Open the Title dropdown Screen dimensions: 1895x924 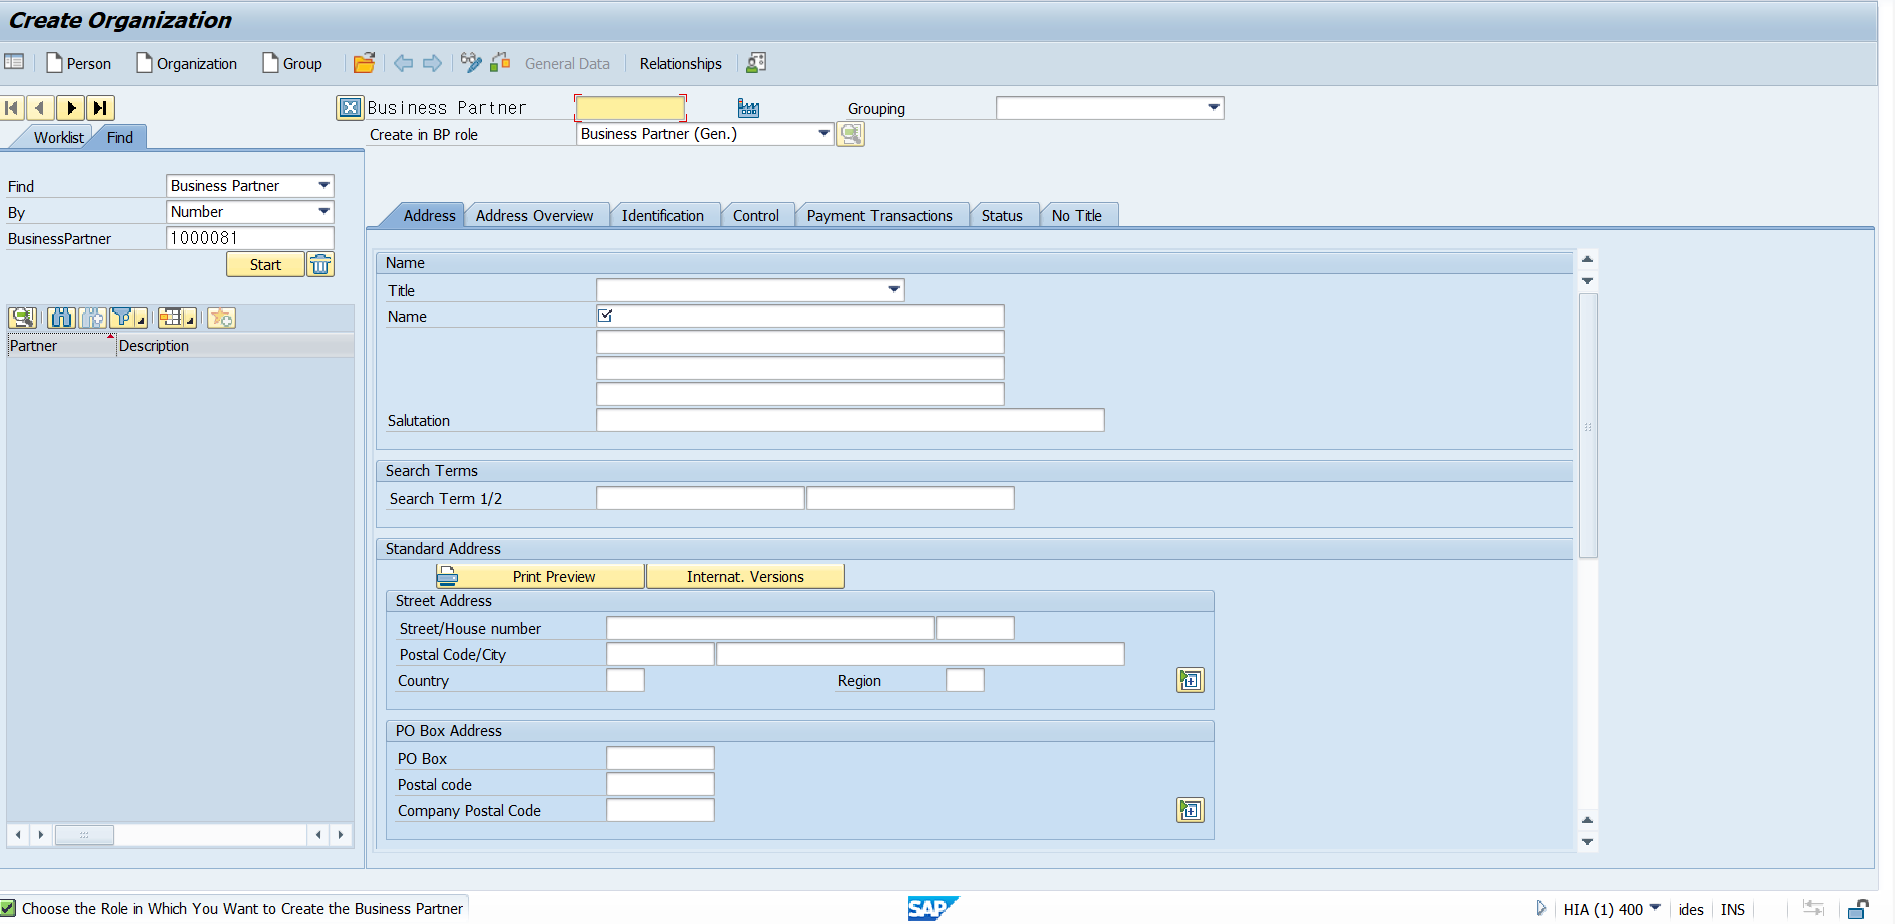[x=894, y=290]
